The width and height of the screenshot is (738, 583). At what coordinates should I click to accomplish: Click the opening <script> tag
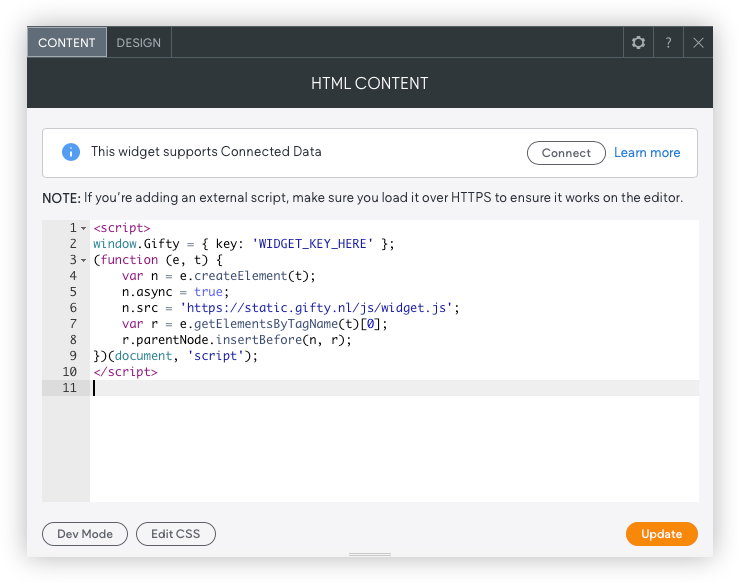pyautogui.click(x=121, y=228)
